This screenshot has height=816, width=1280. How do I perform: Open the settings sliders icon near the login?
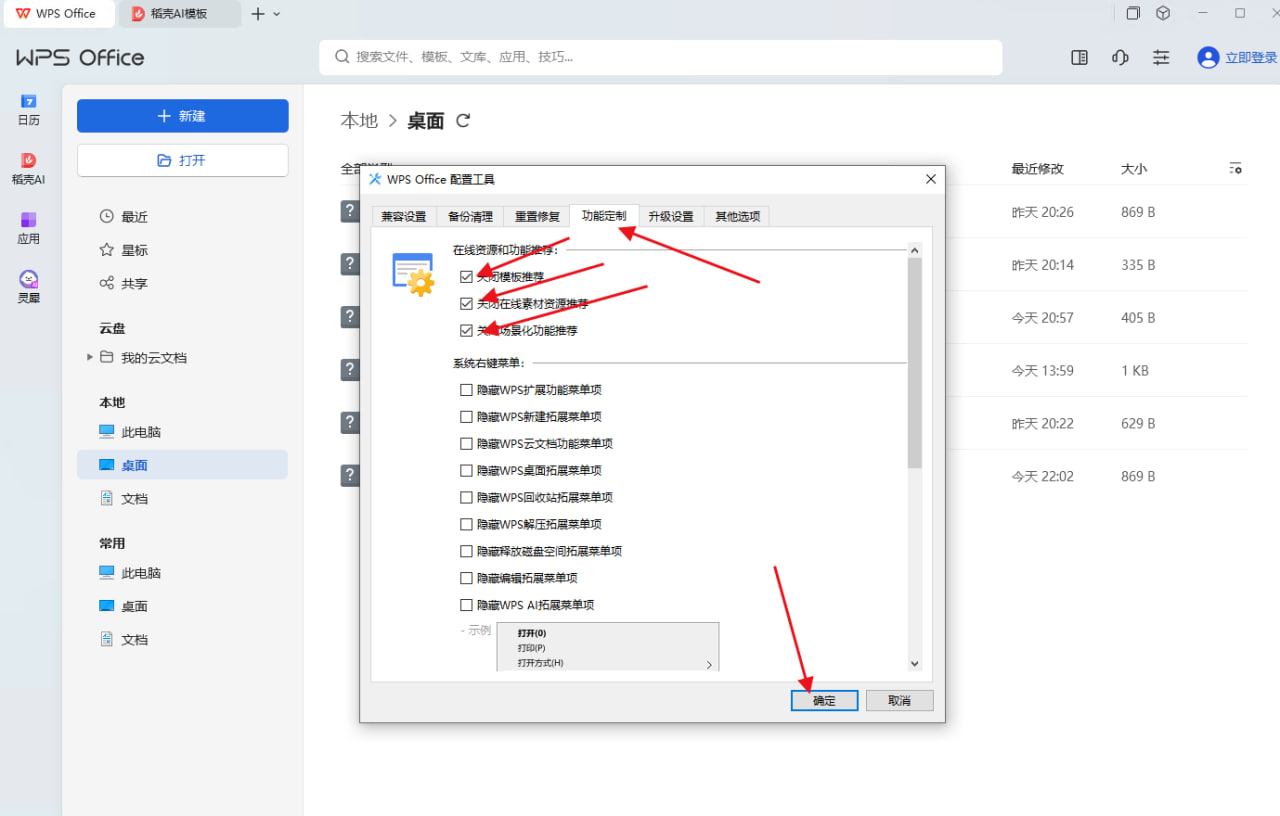coord(1161,58)
